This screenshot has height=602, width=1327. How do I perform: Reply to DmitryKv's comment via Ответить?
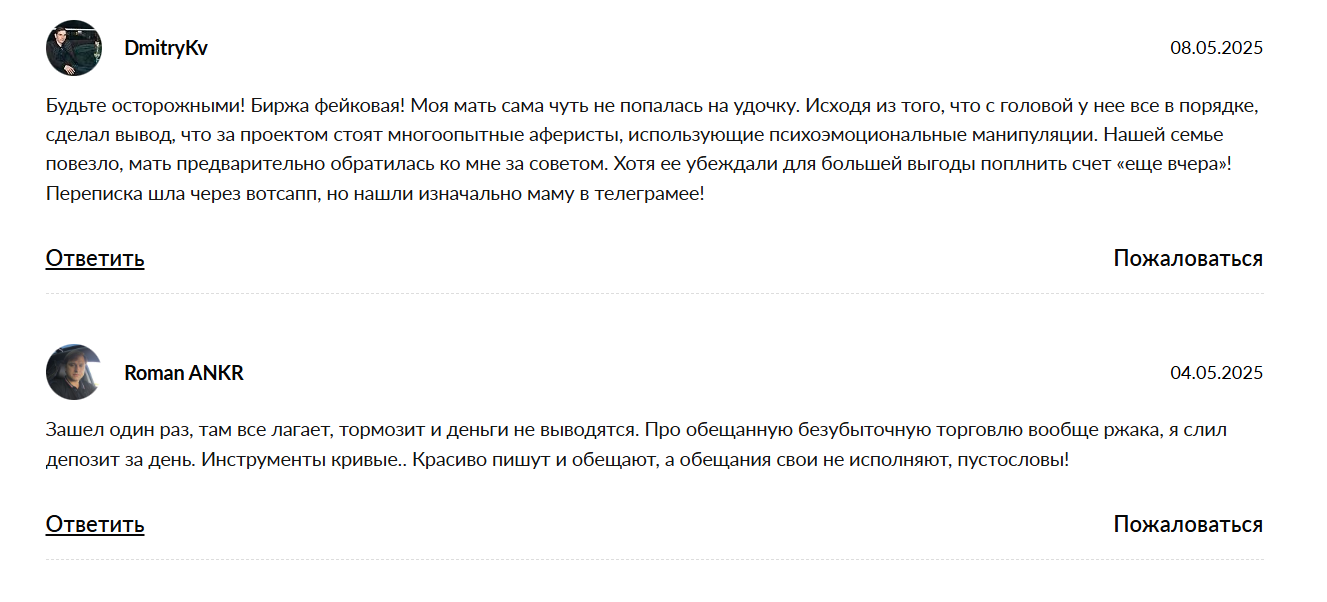[x=95, y=259]
